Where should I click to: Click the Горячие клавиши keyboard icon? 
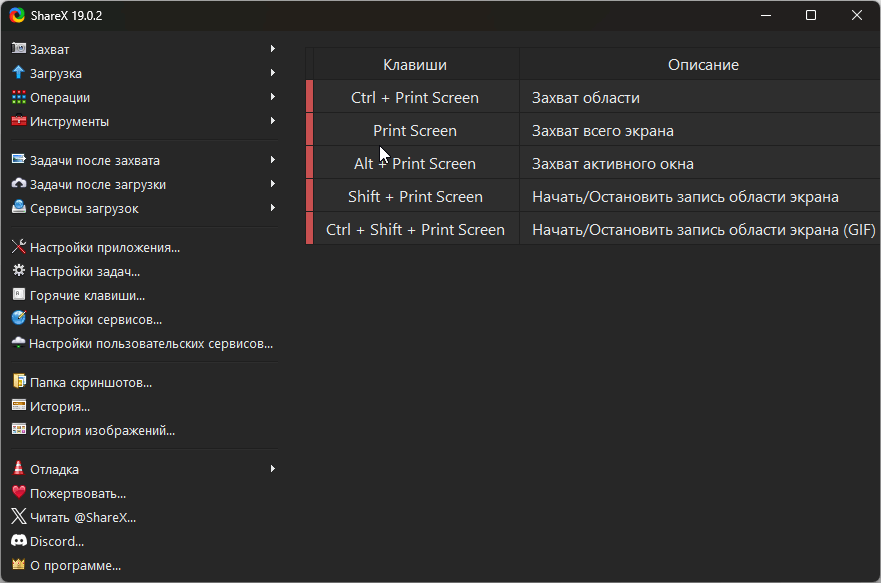18,295
